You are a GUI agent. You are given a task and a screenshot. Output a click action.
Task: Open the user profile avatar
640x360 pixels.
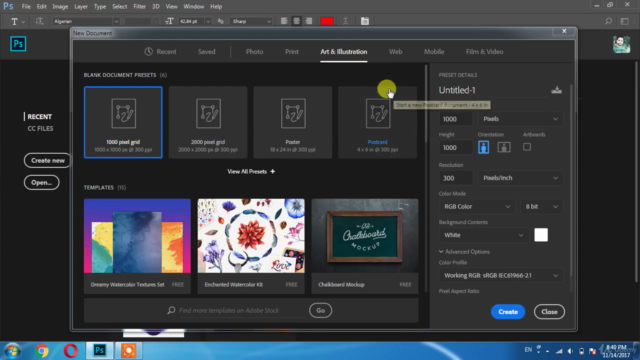(x=621, y=44)
